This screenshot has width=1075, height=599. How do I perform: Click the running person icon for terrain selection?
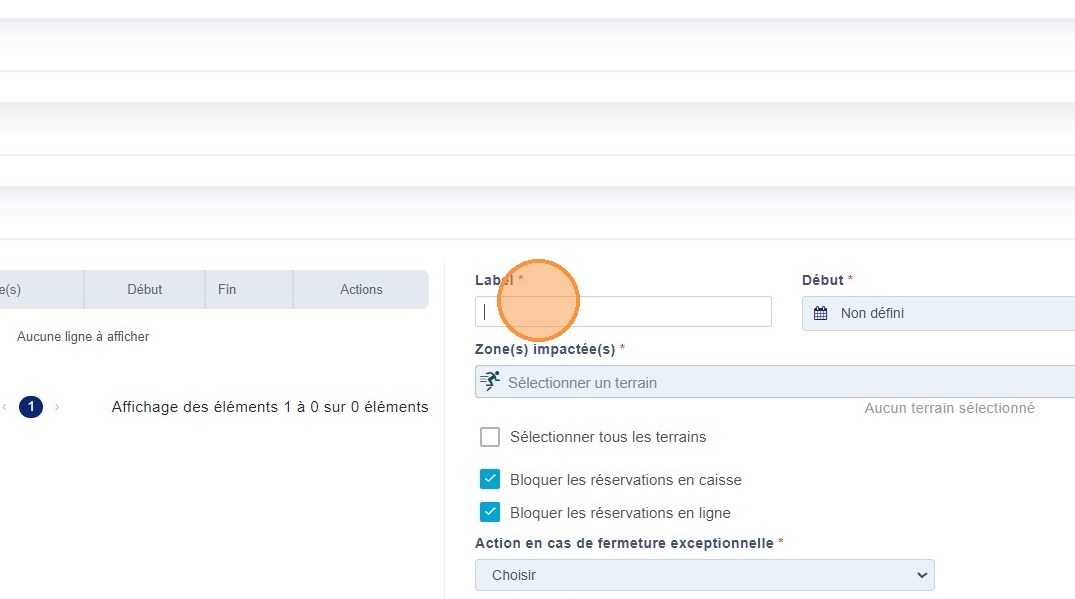tap(490, 382)
